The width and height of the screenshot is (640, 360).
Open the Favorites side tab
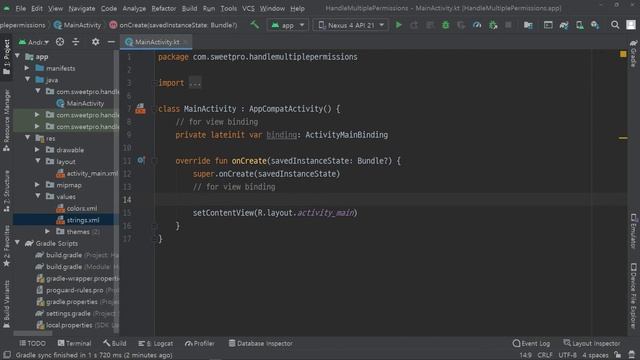(7, 246)
